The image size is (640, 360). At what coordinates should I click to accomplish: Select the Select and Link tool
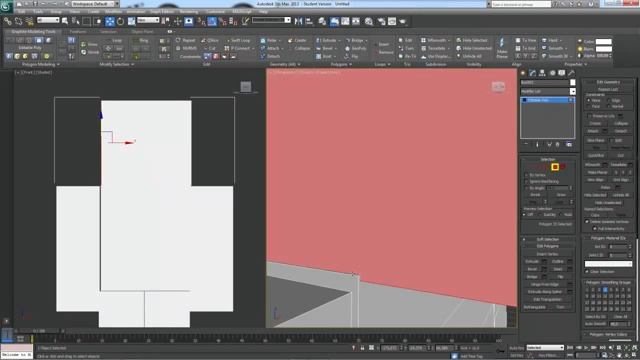(7, 21)
